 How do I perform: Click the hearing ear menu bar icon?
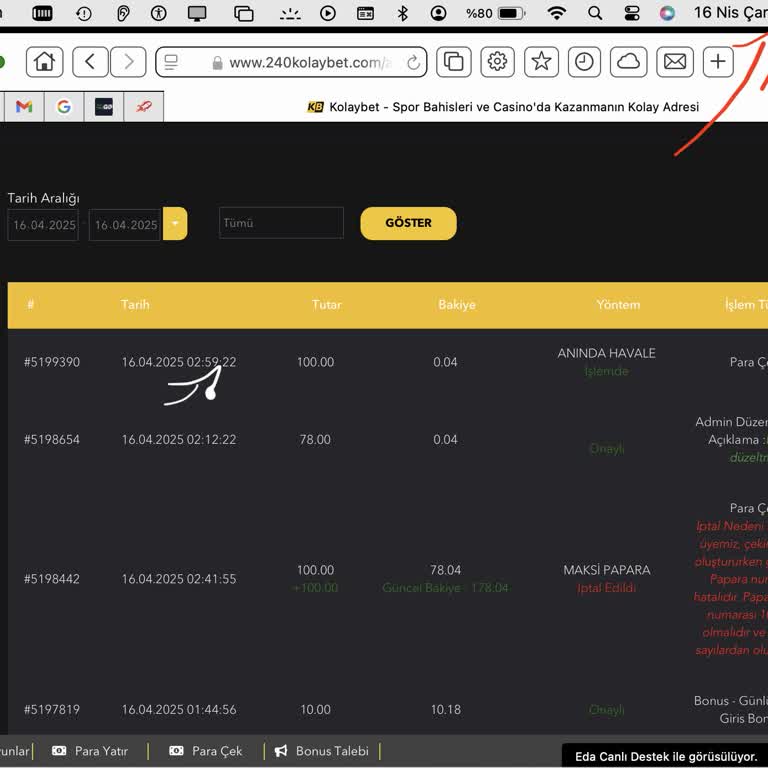(x=123, y=13)
